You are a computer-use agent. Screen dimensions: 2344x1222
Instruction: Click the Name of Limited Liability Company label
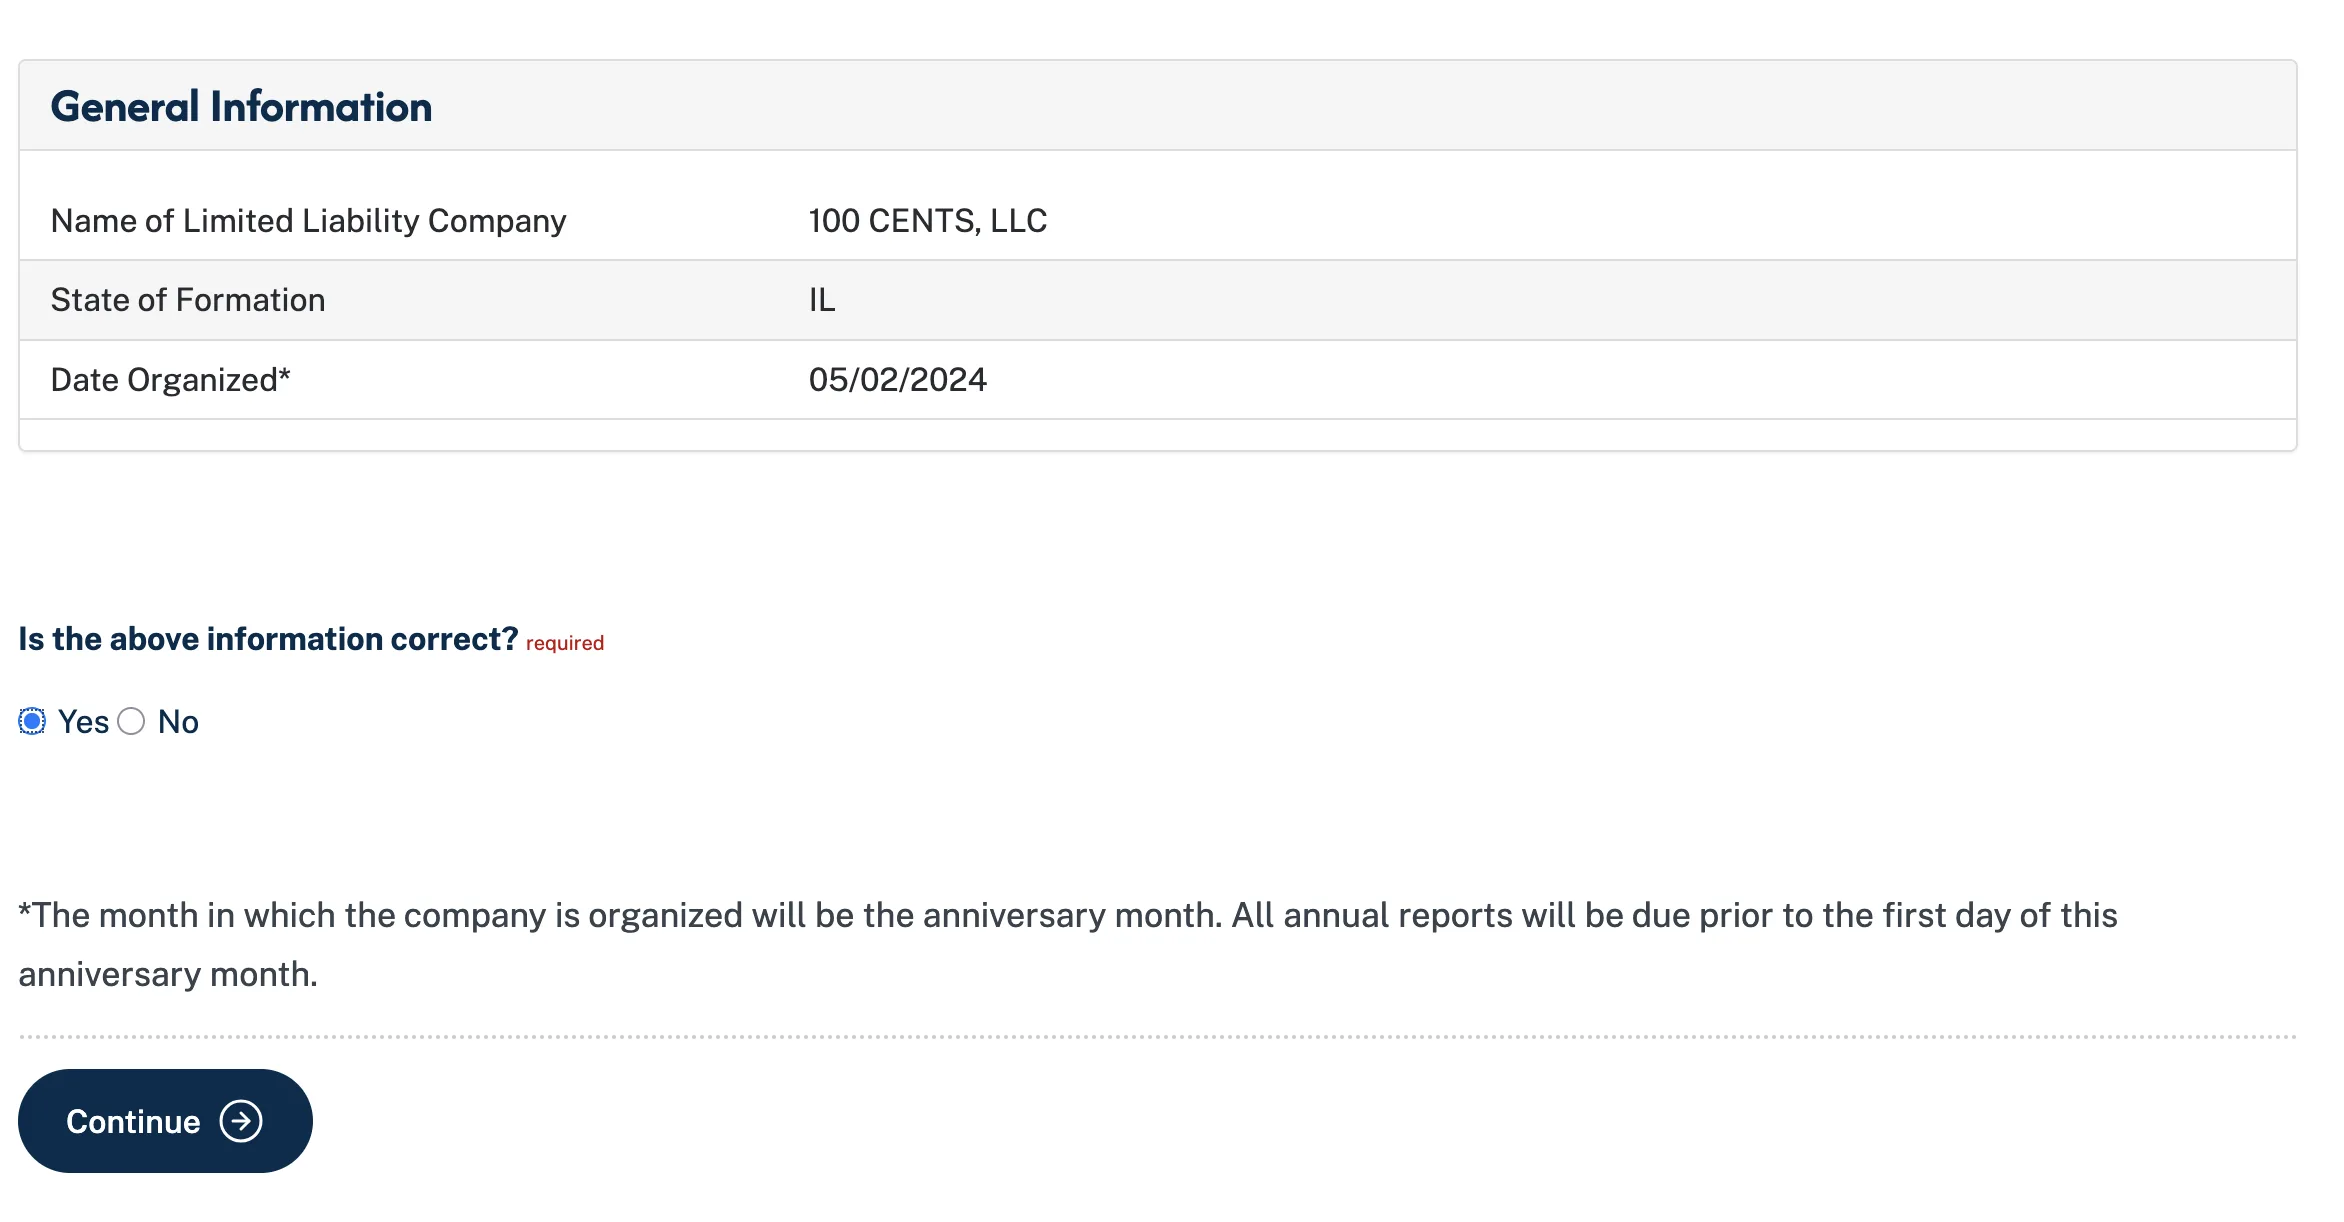click(x=308, y=220)
